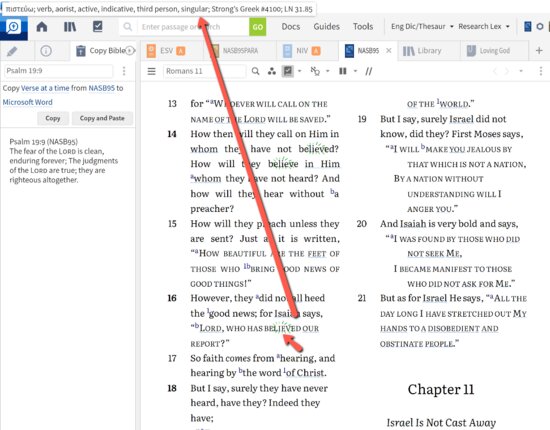Expand the navigation history dropdown arrow

tap(521, 71)
